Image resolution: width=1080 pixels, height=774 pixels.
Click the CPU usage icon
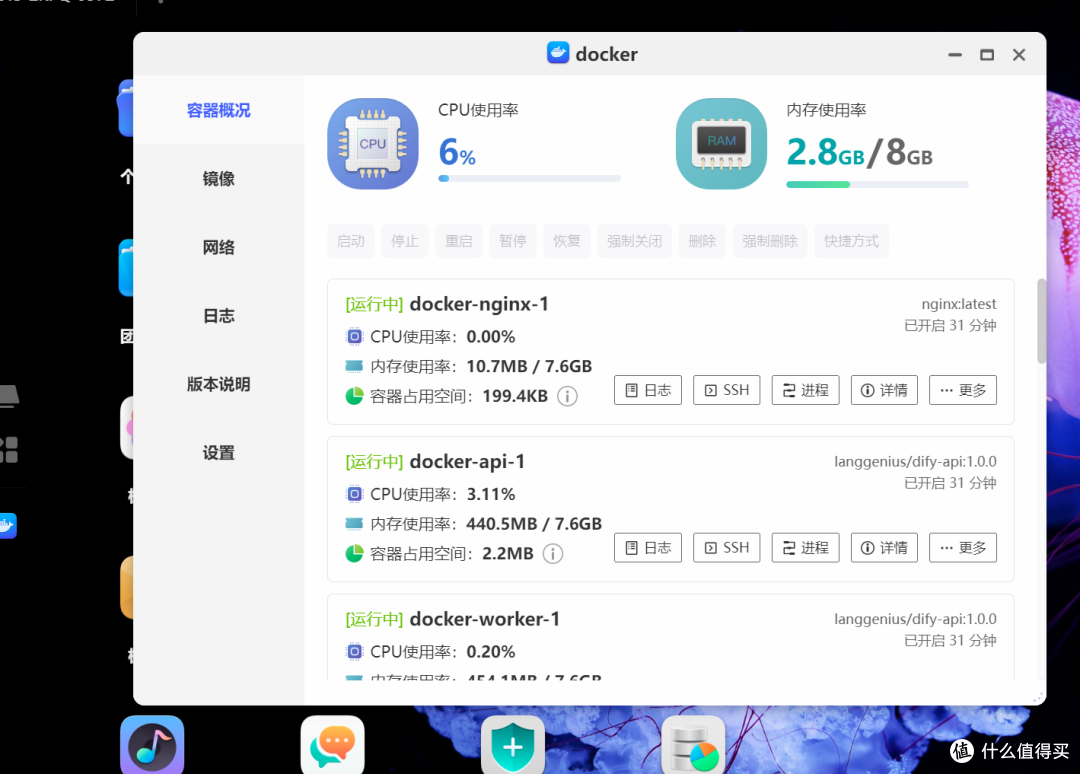click(x=372, y=143)
